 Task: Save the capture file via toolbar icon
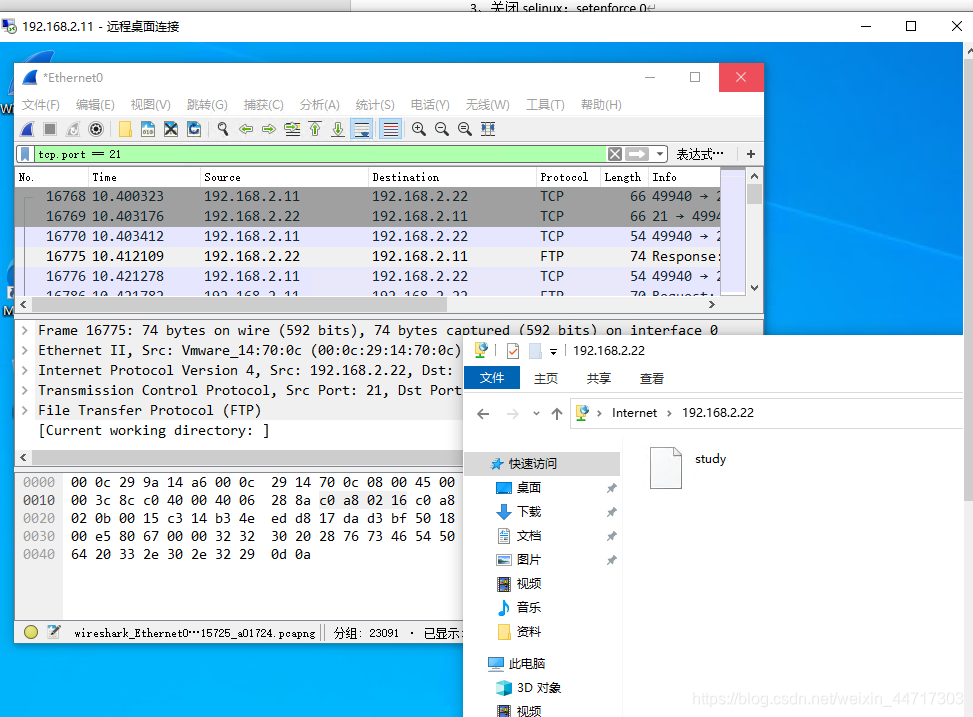click(x=148, y=129)
